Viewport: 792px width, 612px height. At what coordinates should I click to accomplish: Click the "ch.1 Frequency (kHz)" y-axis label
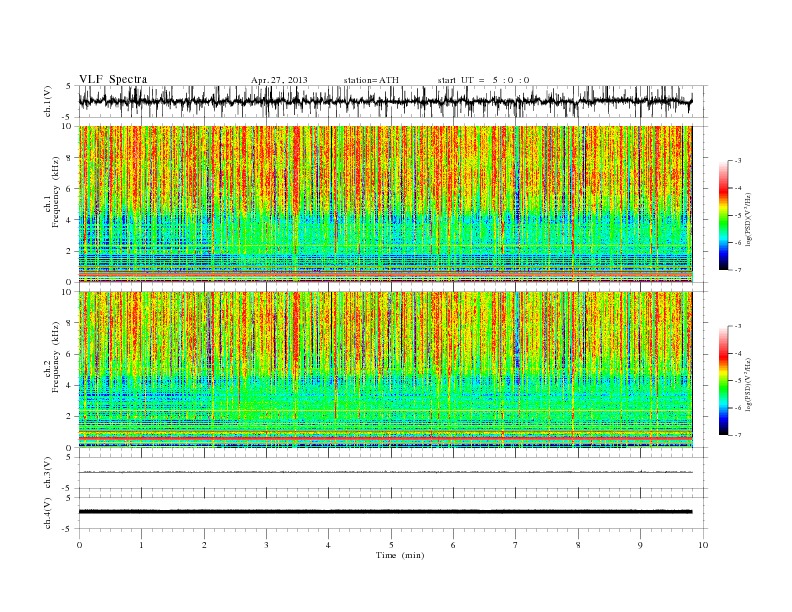tap(51, 192)
